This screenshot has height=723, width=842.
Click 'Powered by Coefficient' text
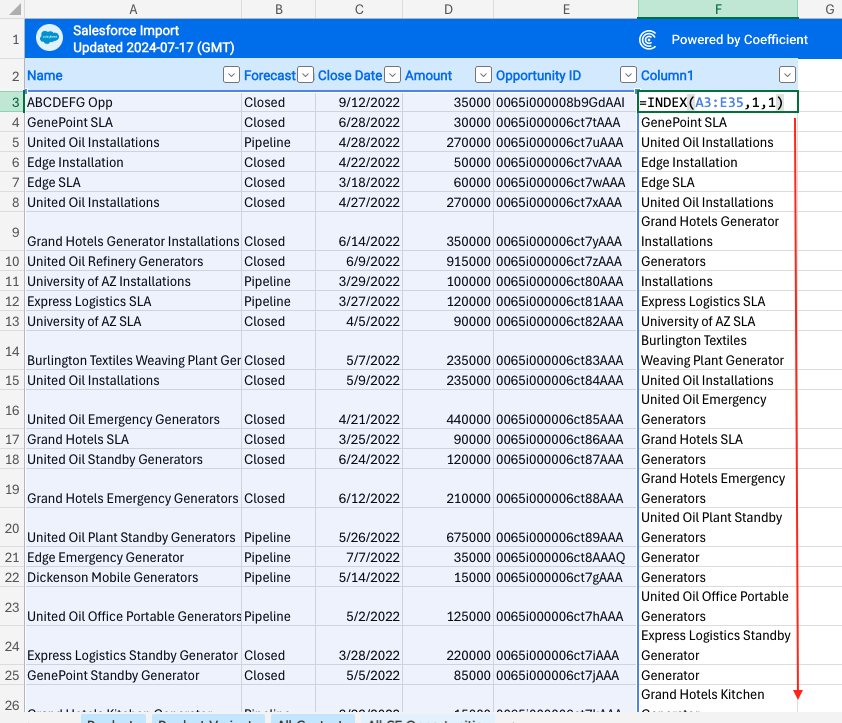tap(739, 40)
